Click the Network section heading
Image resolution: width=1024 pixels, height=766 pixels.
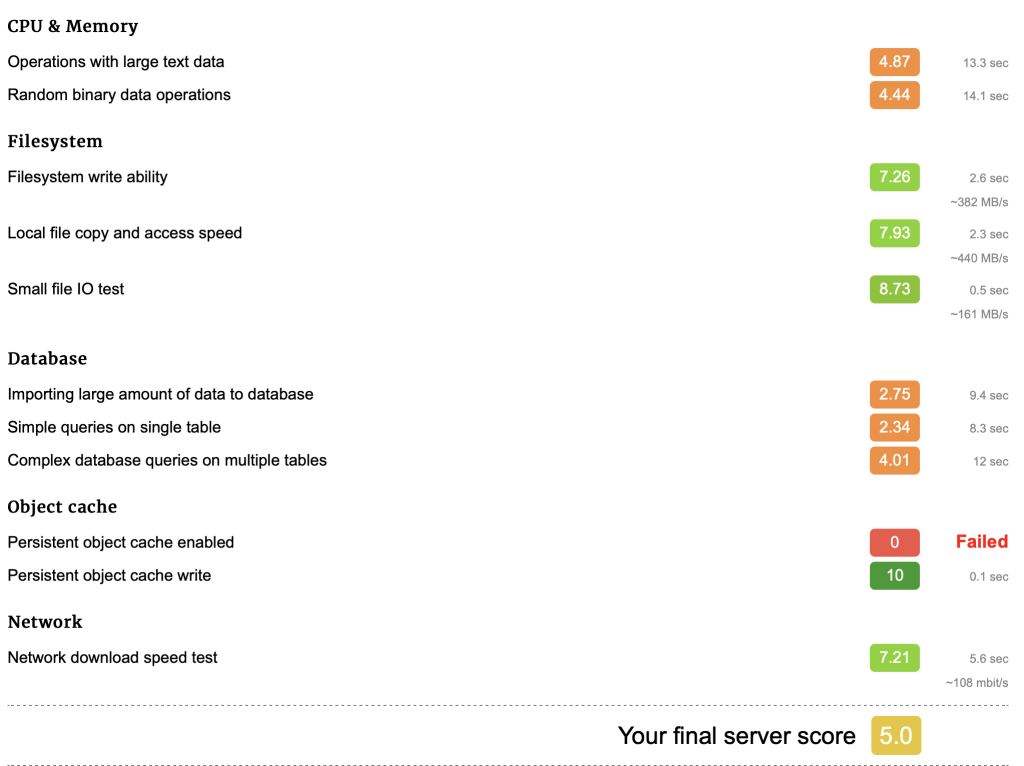pos(45,622)
